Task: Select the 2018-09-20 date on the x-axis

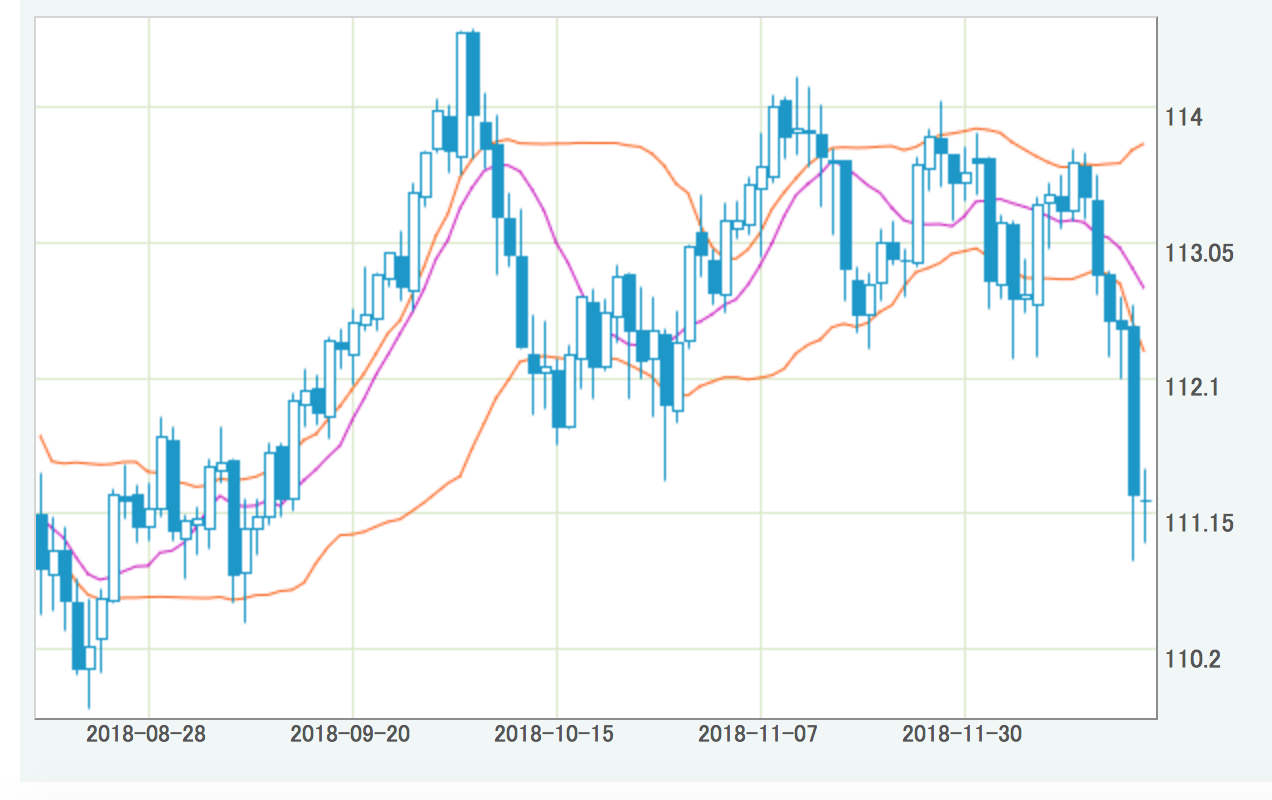Action: coord(350,734)
